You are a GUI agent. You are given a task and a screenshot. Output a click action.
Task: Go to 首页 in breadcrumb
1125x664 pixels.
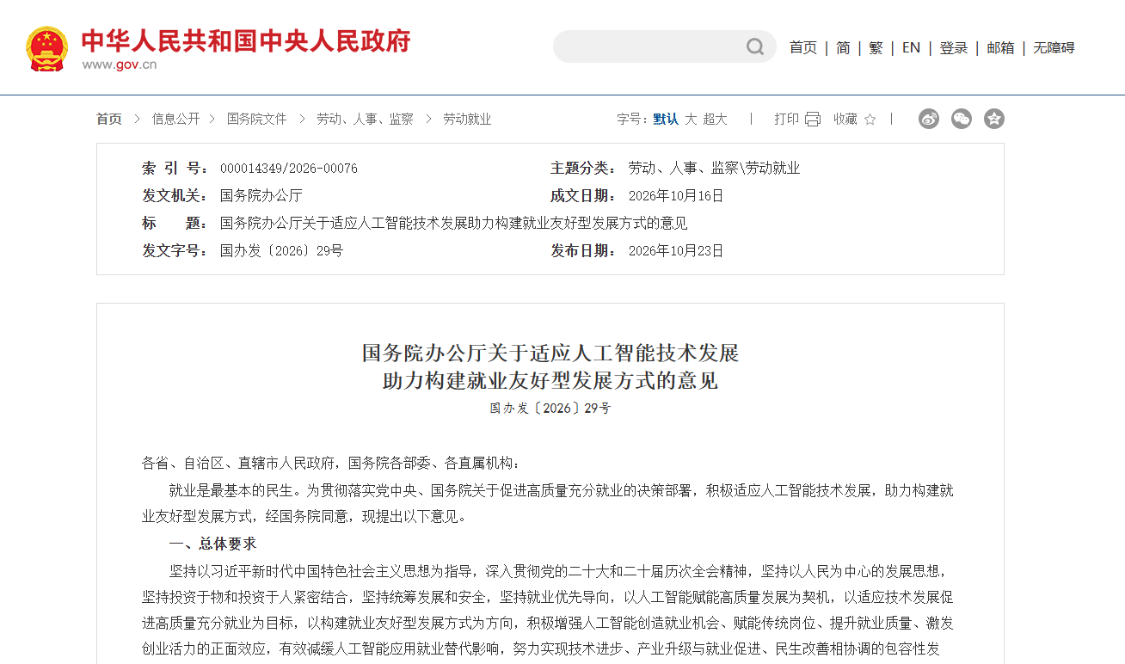[x=109, y=119]
